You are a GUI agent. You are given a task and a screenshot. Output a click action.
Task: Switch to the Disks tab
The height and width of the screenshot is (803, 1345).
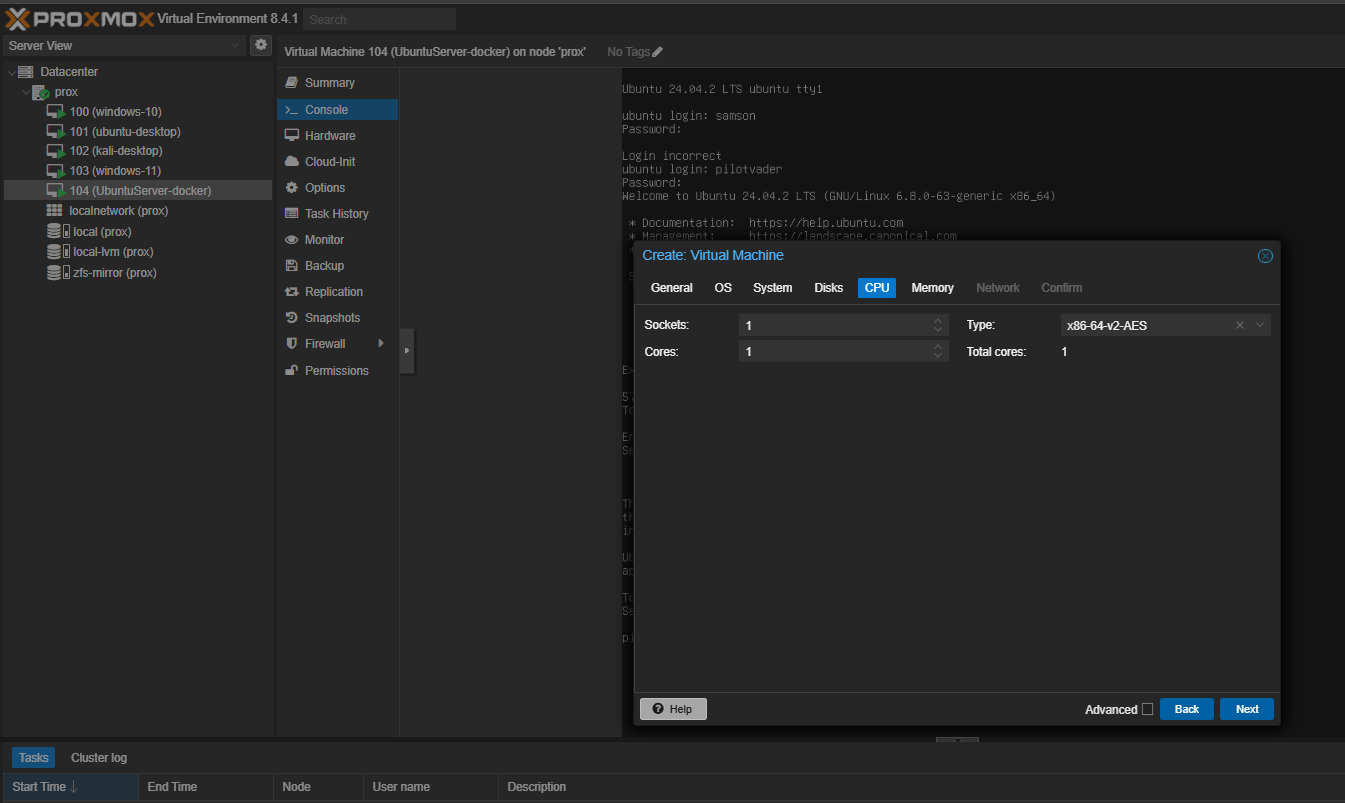pos(828,288)
